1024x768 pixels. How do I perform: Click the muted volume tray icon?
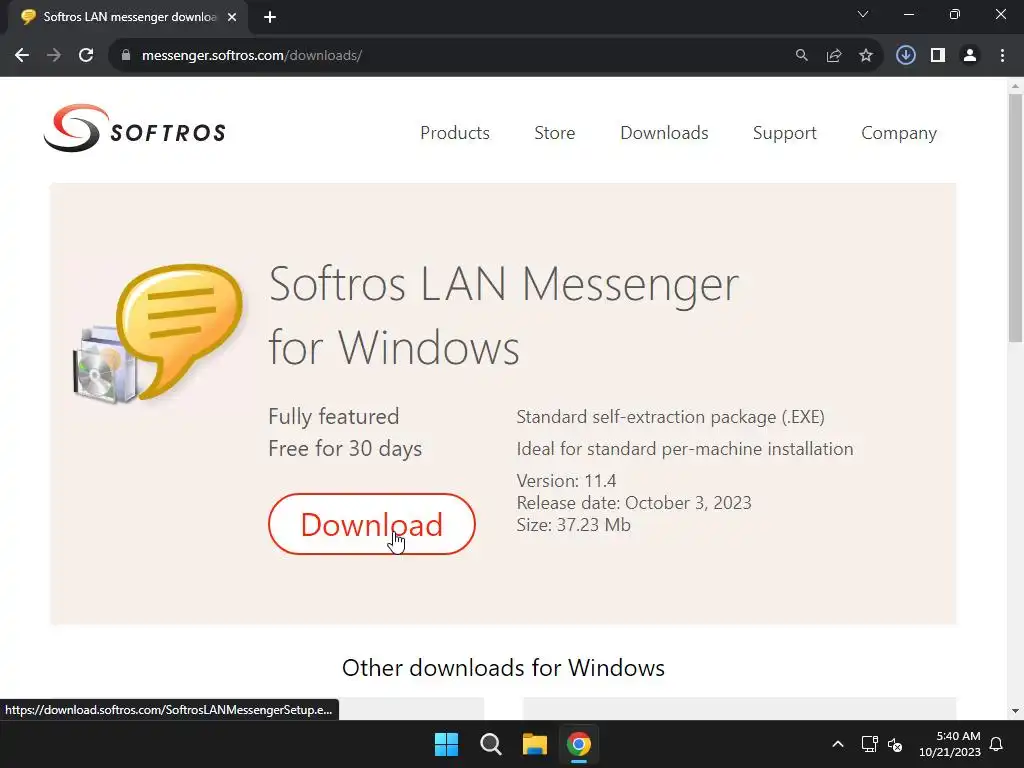[895, 744]
